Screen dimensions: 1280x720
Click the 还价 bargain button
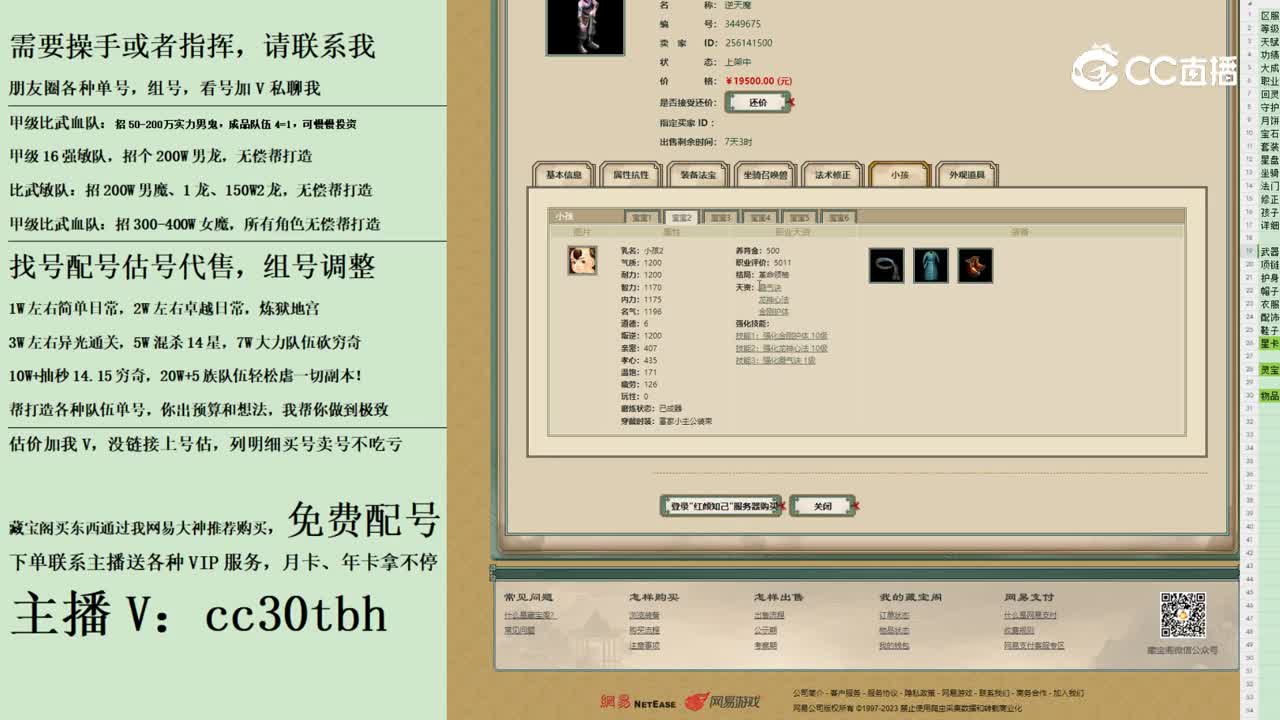758,102
